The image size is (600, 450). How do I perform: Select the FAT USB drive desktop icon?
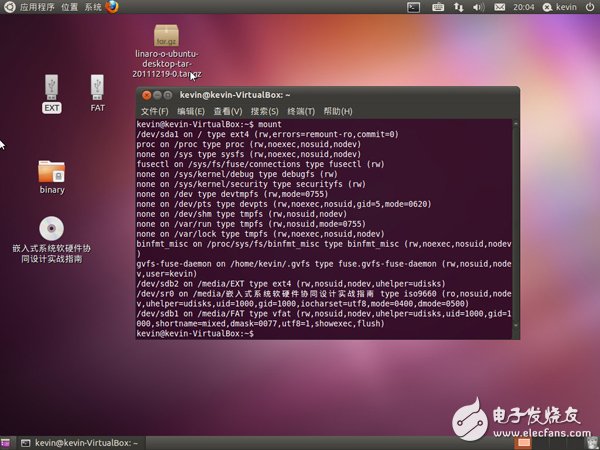click(x=97, y=87)
